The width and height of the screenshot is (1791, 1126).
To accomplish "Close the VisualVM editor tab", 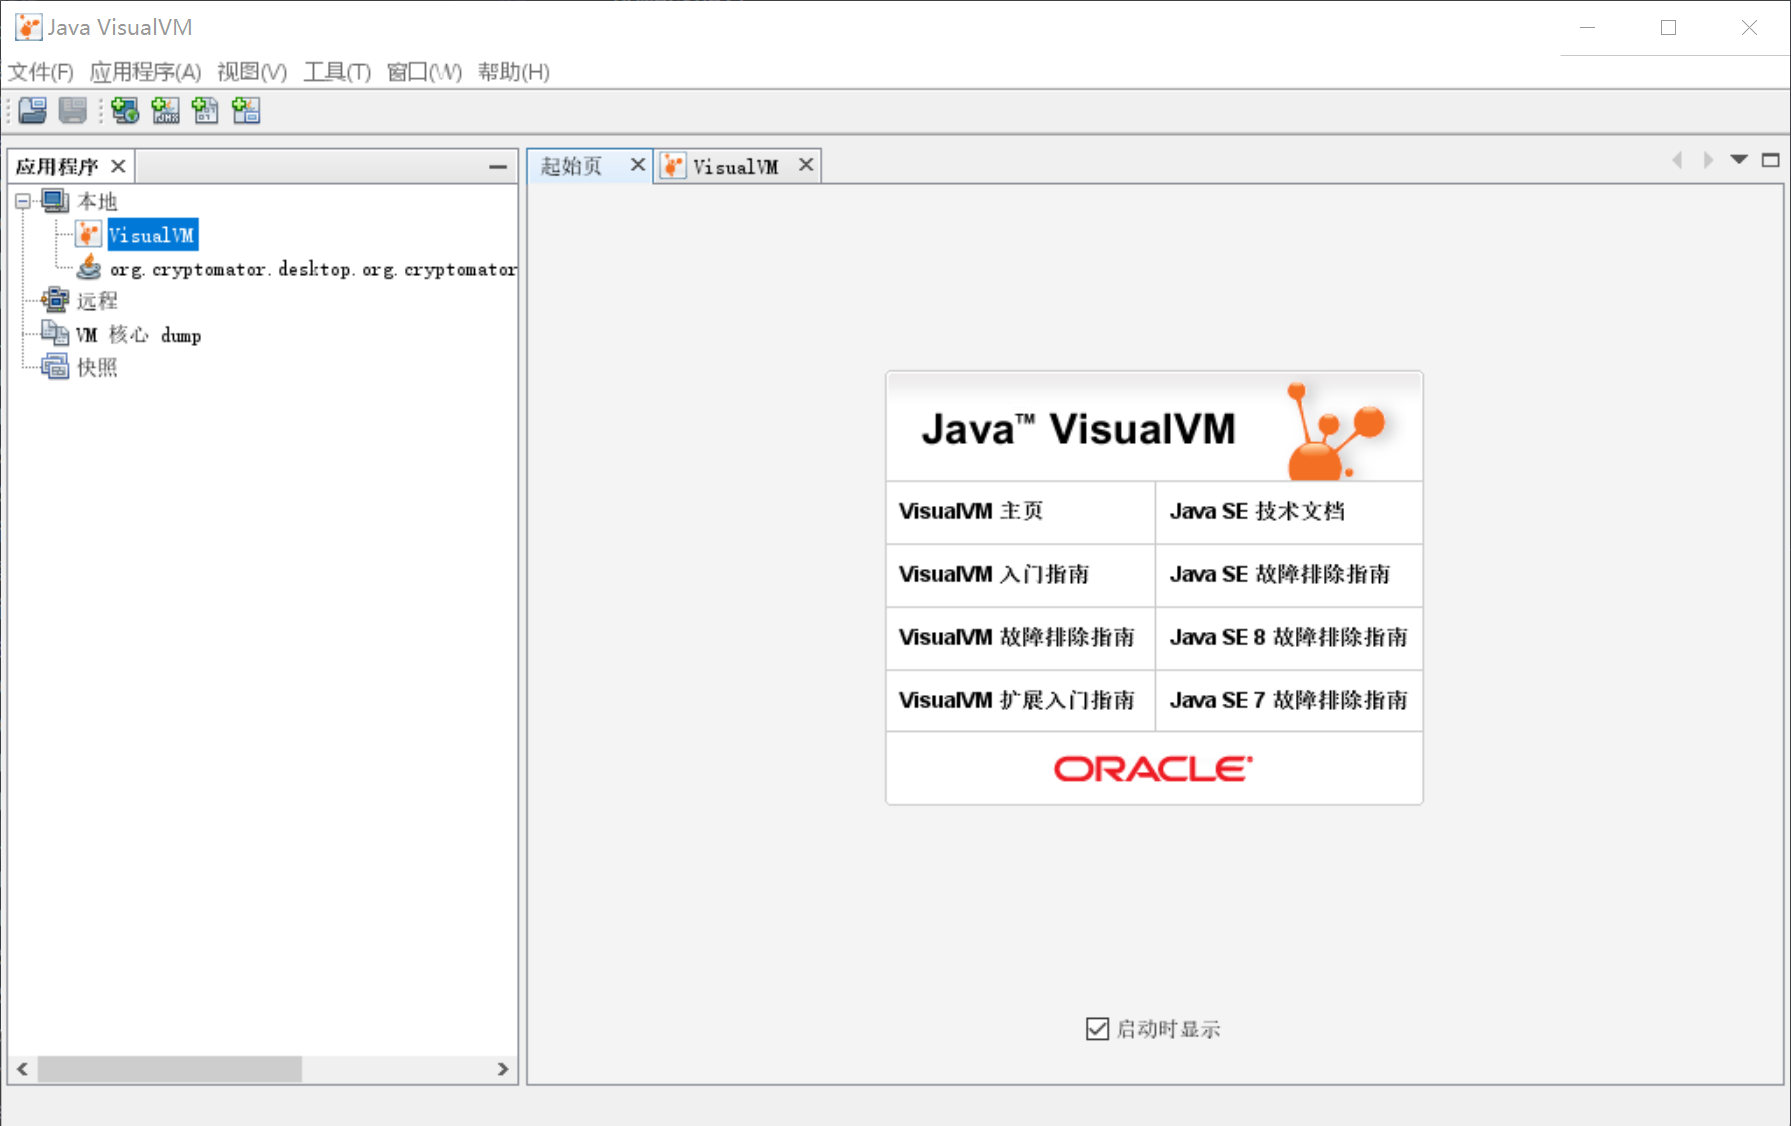I will 806,165.
